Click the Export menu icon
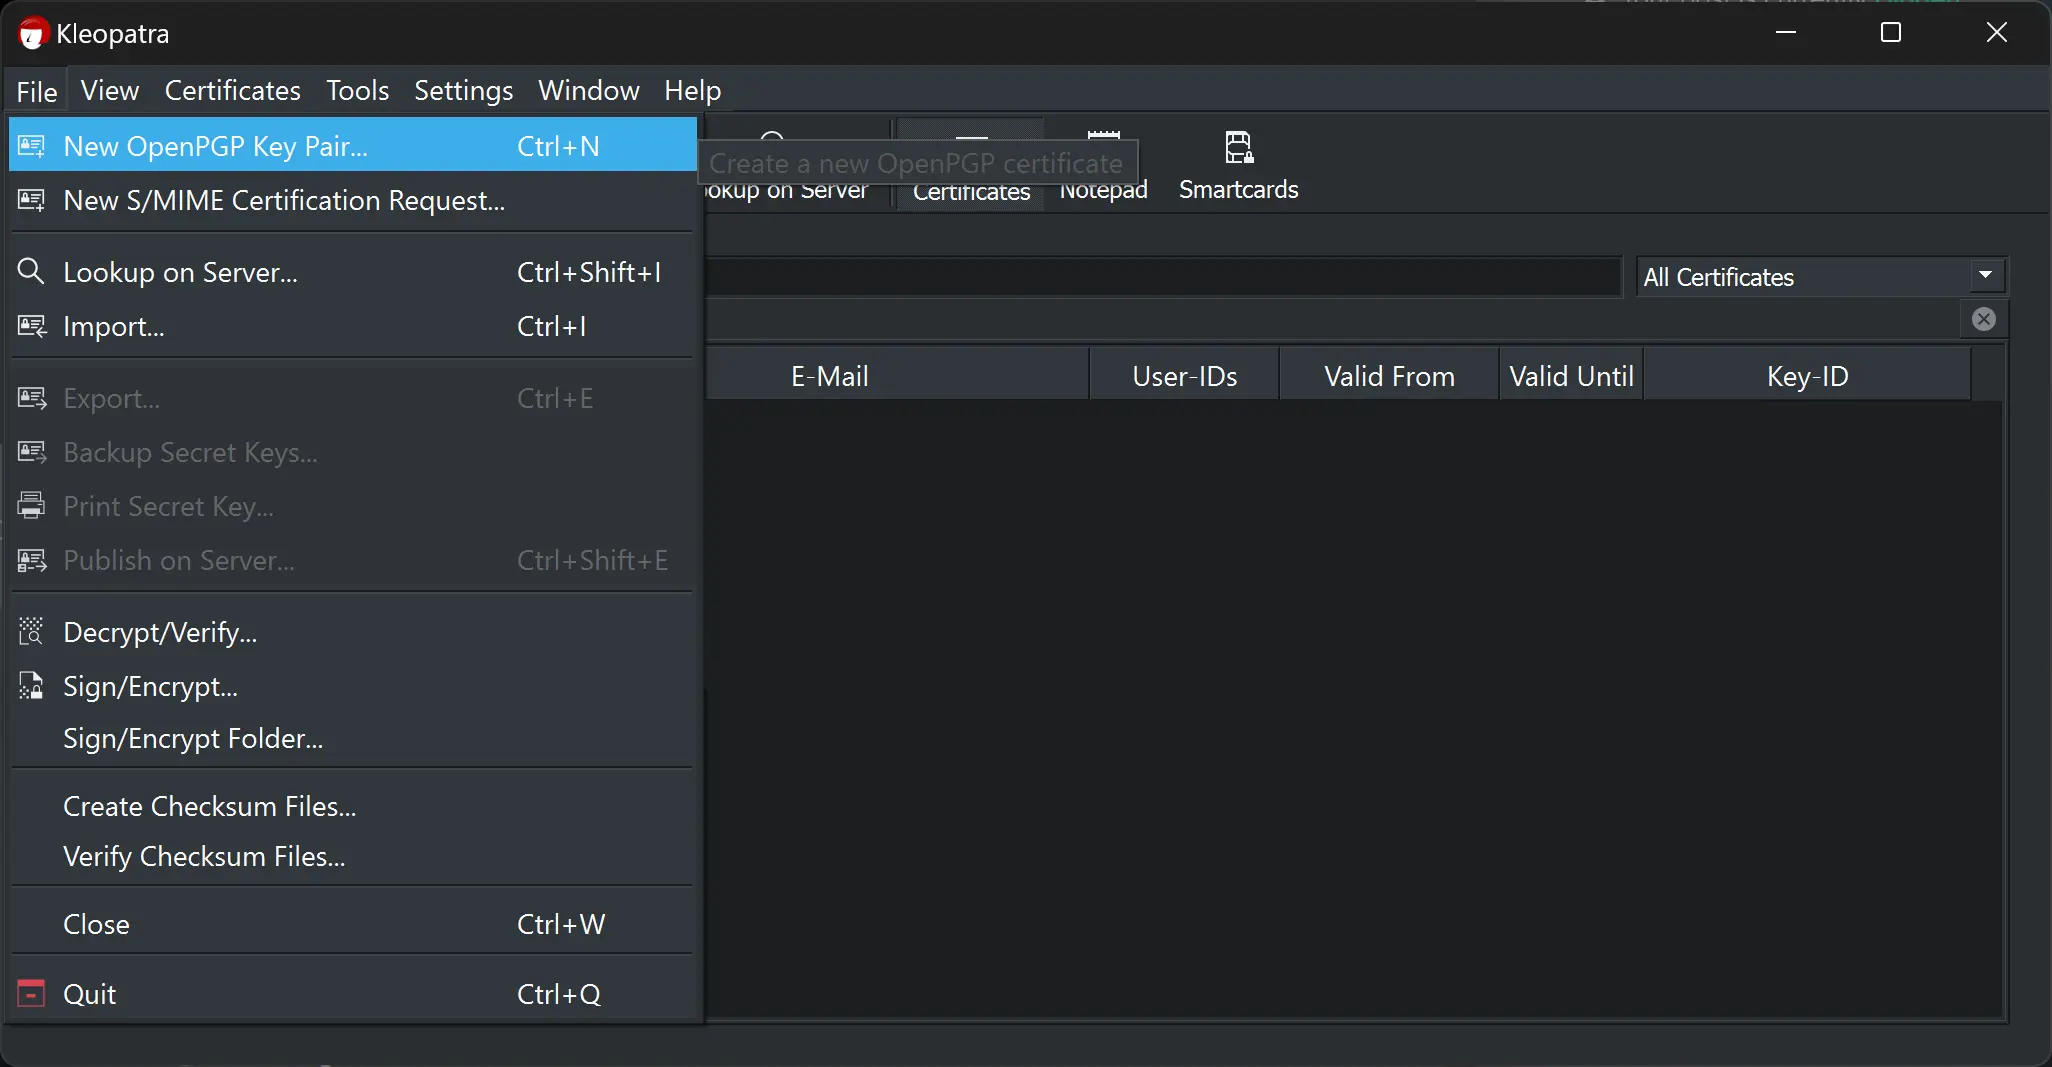Image resolution: width=2052 pixels, height=1067 pixels. 31,398
